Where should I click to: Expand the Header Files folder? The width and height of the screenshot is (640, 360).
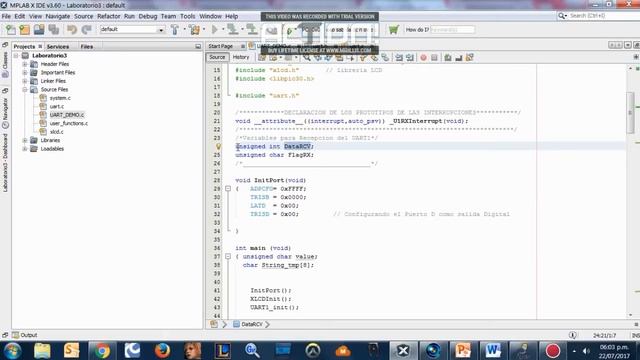(24, 64)
